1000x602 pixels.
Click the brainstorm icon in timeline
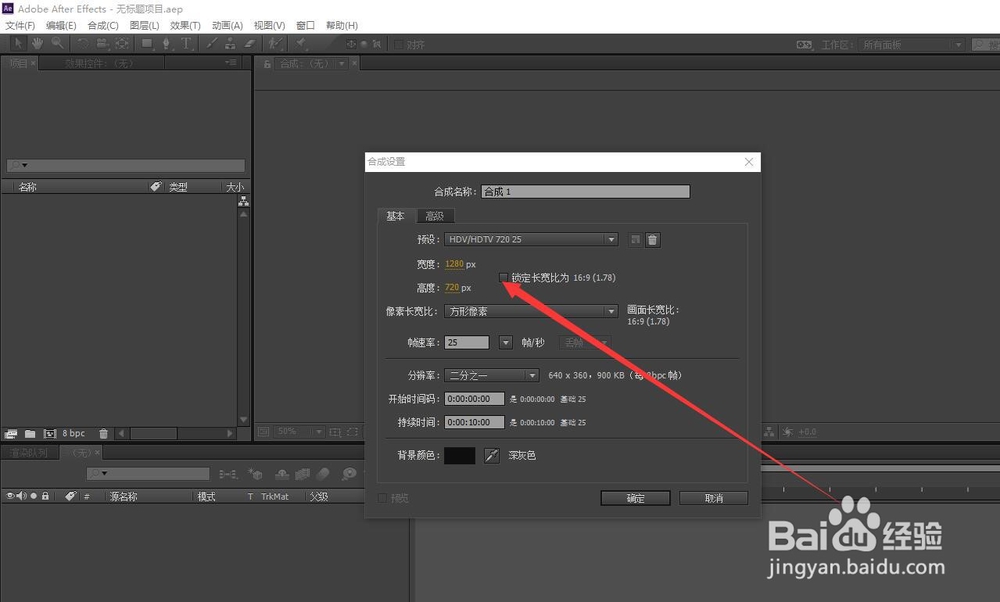click(349, 474)
